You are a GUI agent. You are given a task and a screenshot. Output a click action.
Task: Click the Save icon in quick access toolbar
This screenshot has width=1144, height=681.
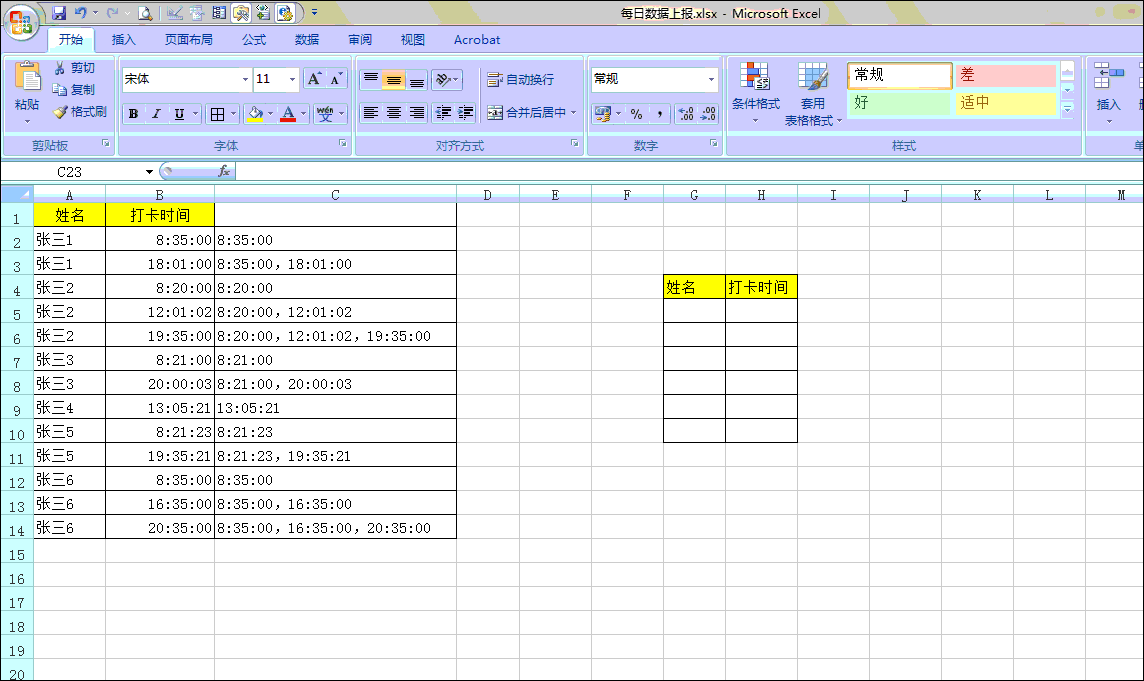[59, 13]
